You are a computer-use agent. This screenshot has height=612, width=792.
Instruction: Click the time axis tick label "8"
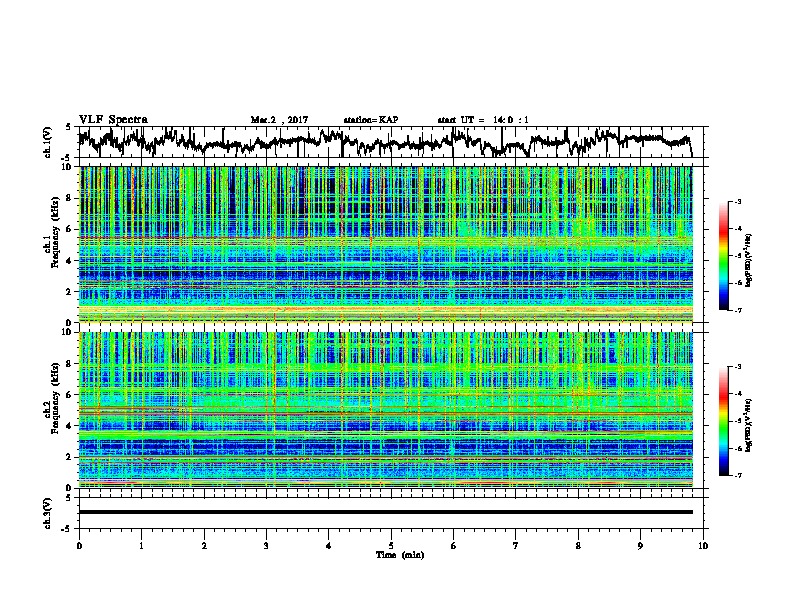pyautogui.click(x=578, y=546)
